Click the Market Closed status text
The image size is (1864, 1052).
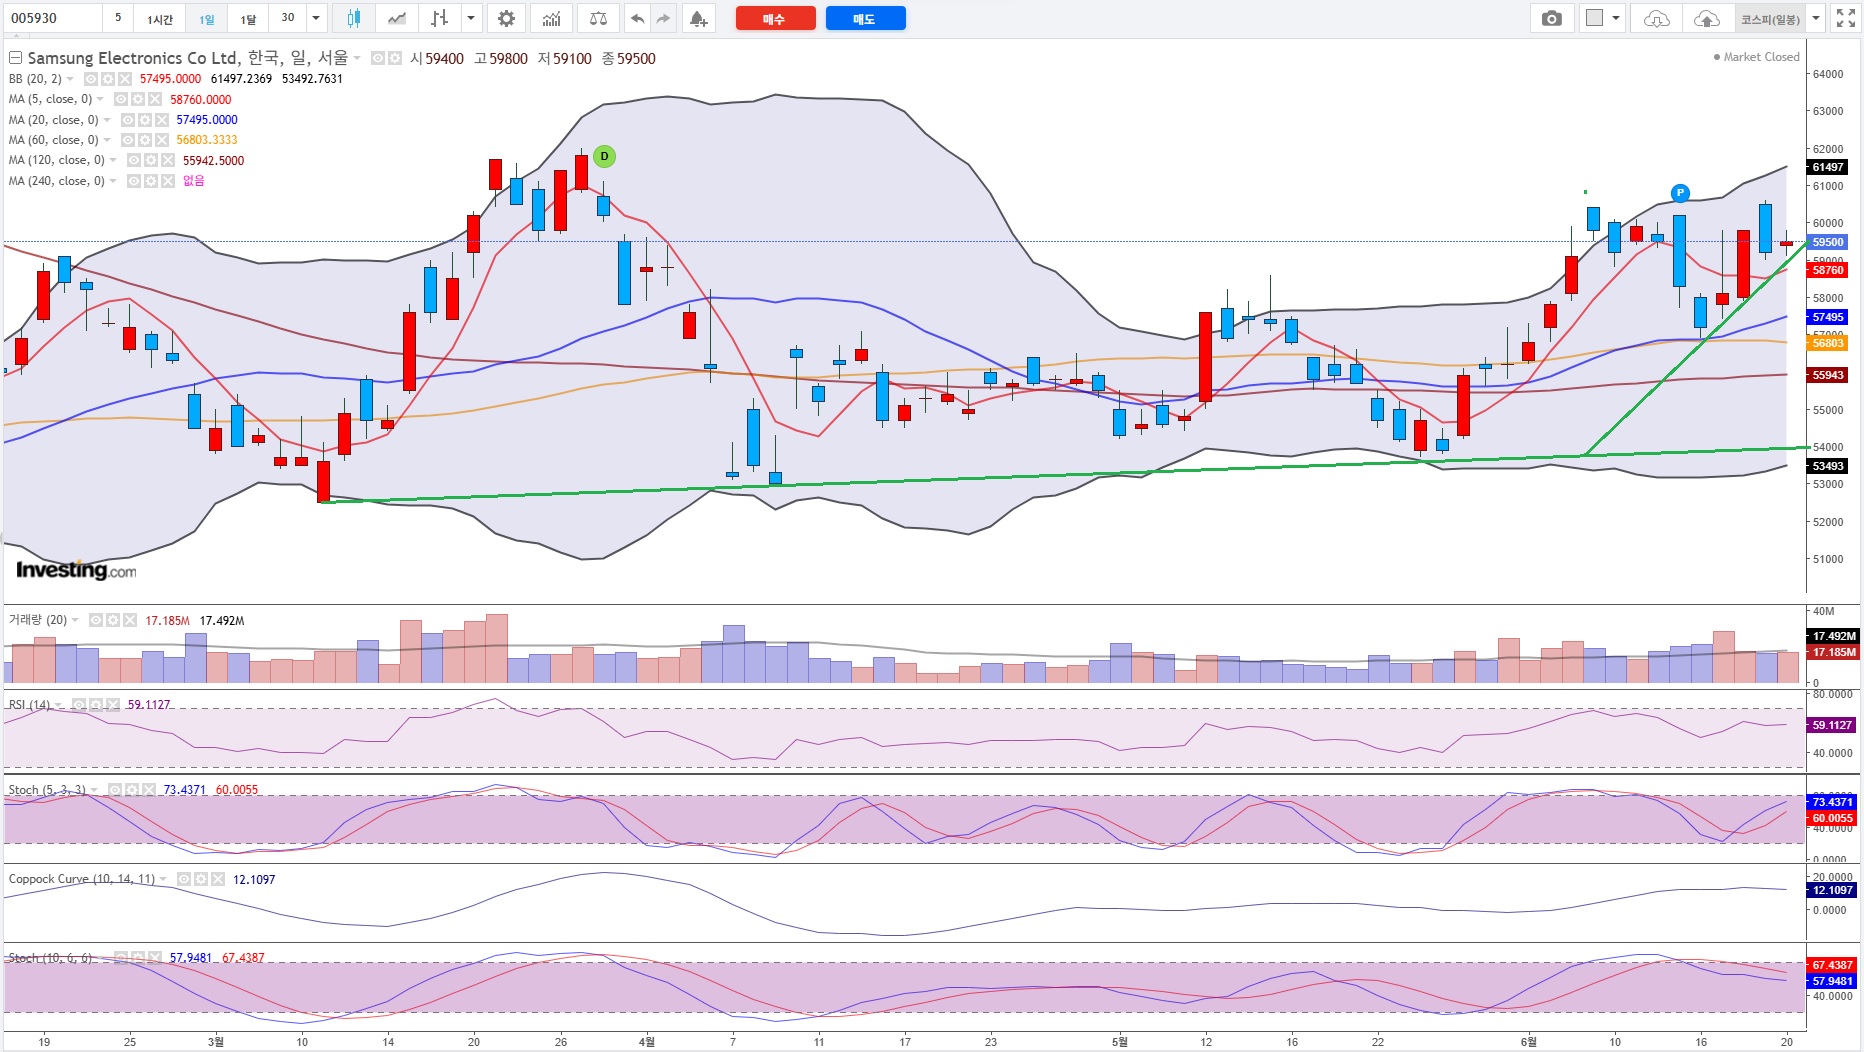pyautogui.click(x=1761, y=57)
